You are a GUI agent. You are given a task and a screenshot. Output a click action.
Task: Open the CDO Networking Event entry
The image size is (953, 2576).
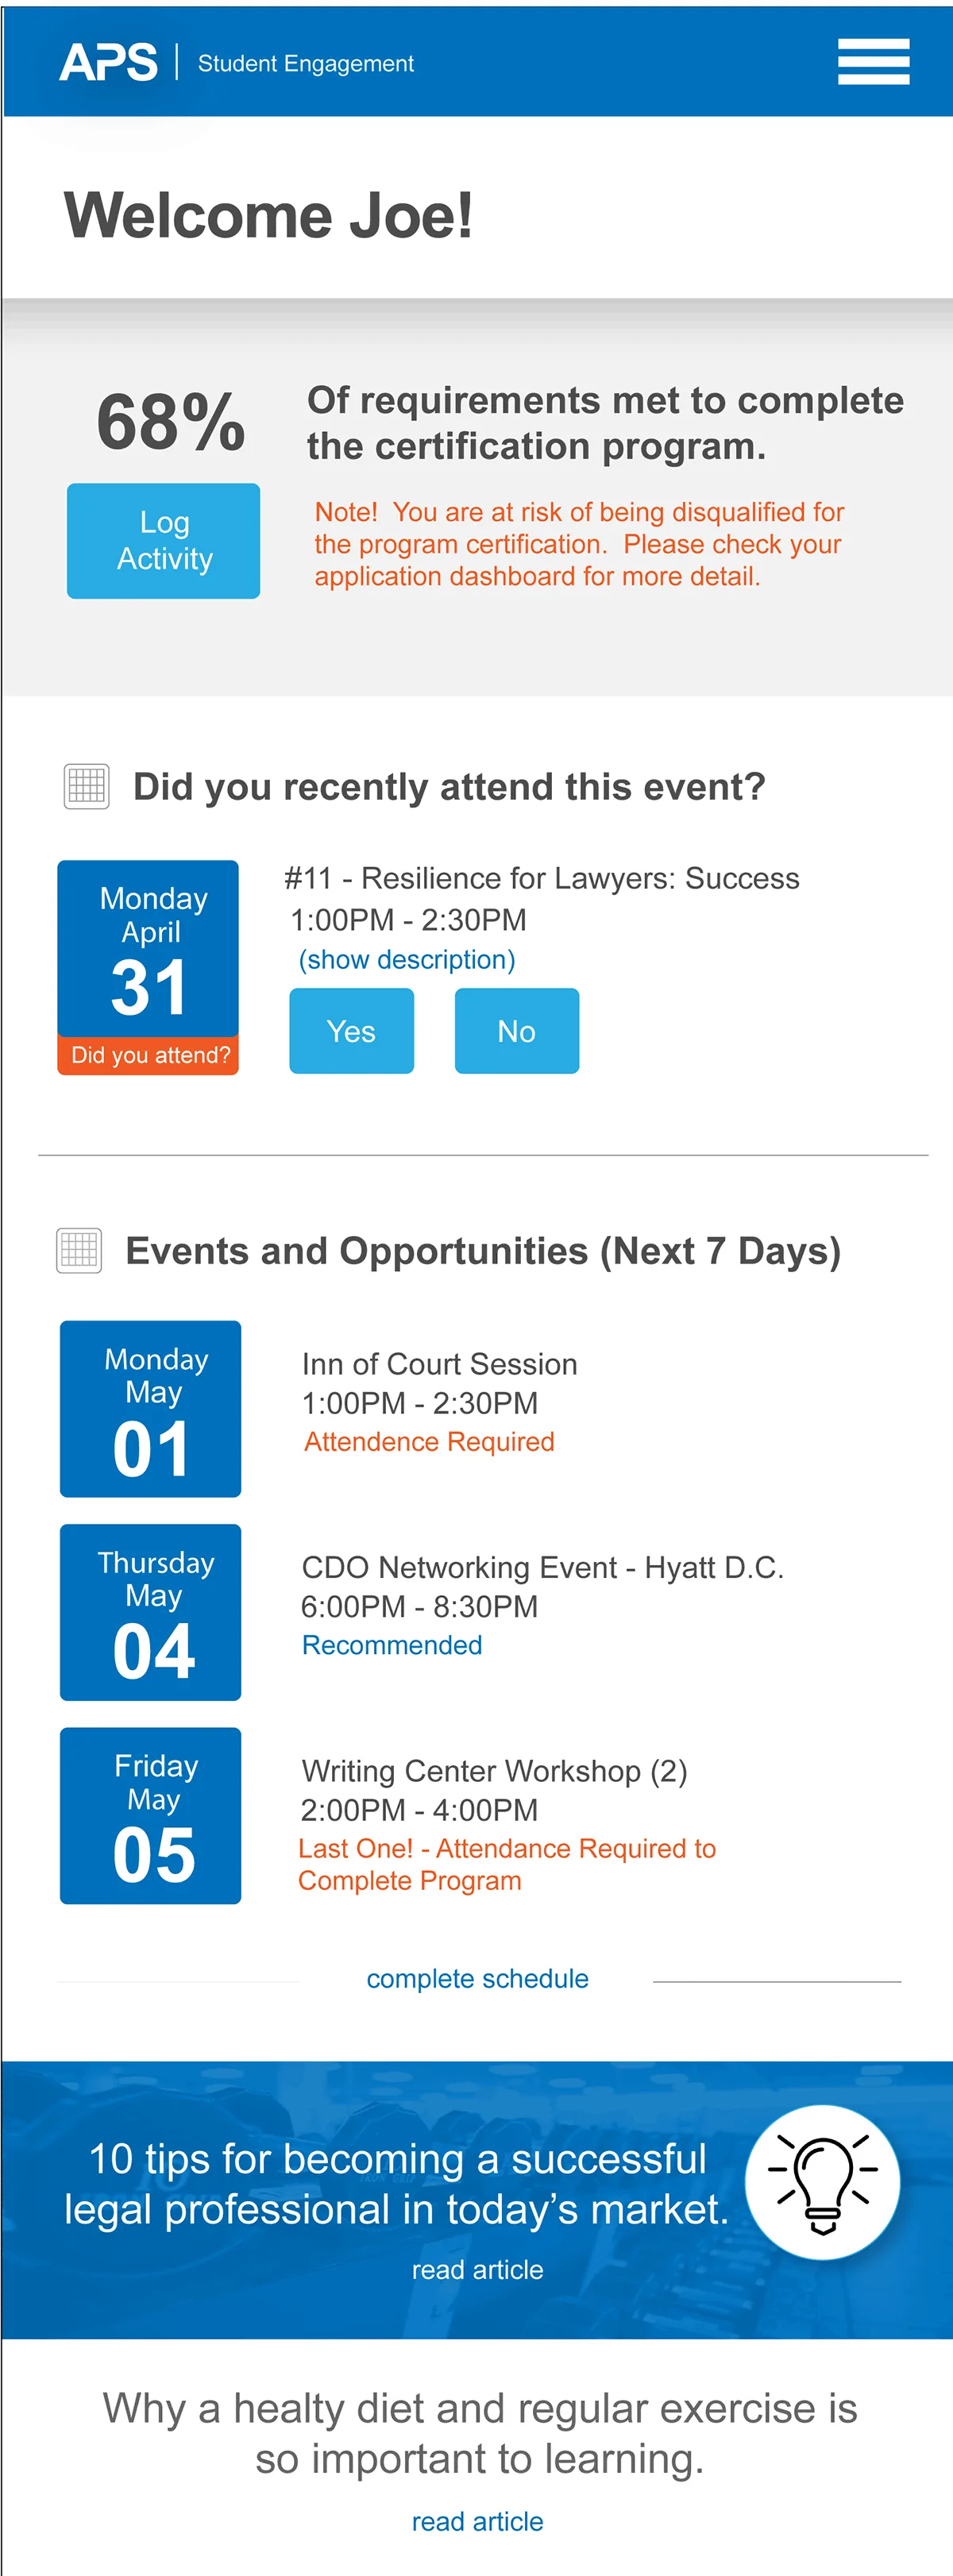[x=542, y=1567]
